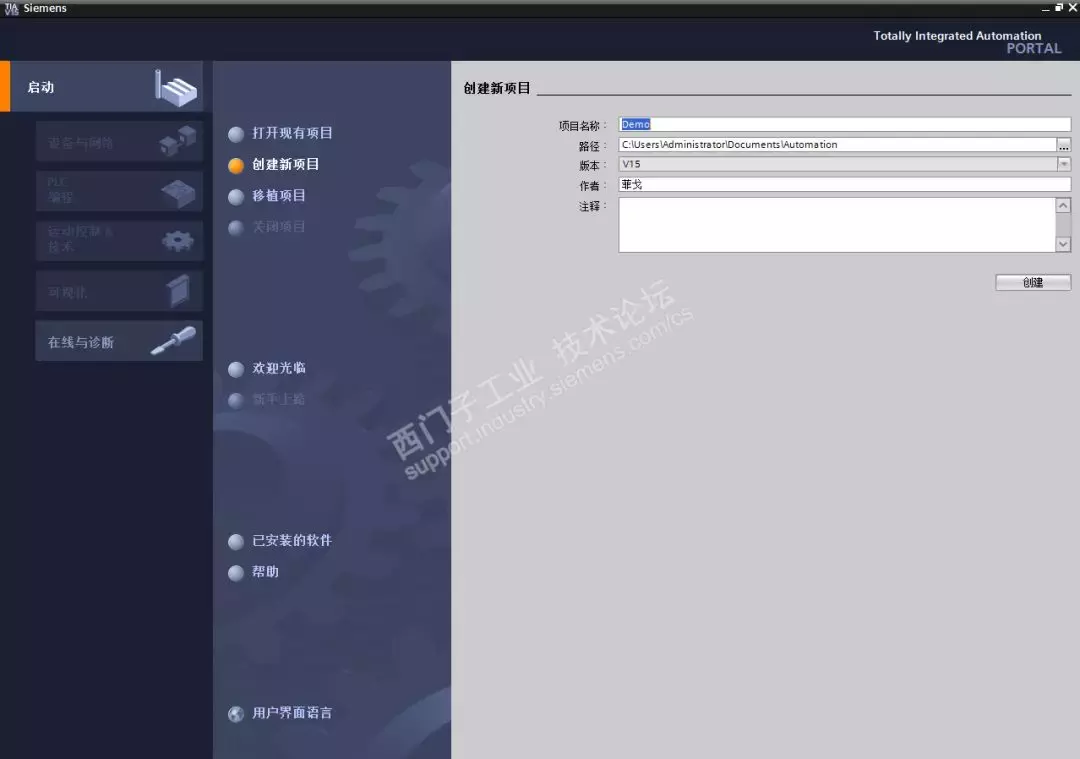Click bullet icon beside 打开现有项目

tap(236, 134)
